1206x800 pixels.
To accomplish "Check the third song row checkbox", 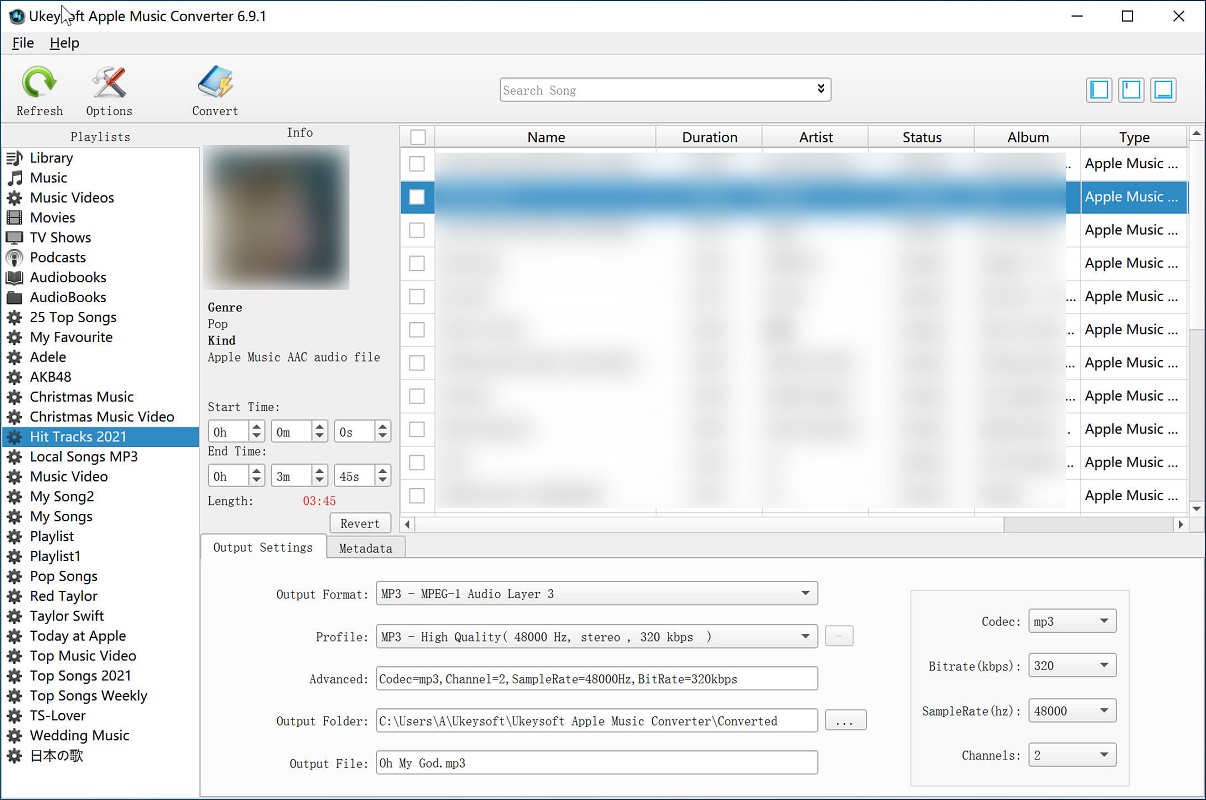I will (x=417, y=230).
